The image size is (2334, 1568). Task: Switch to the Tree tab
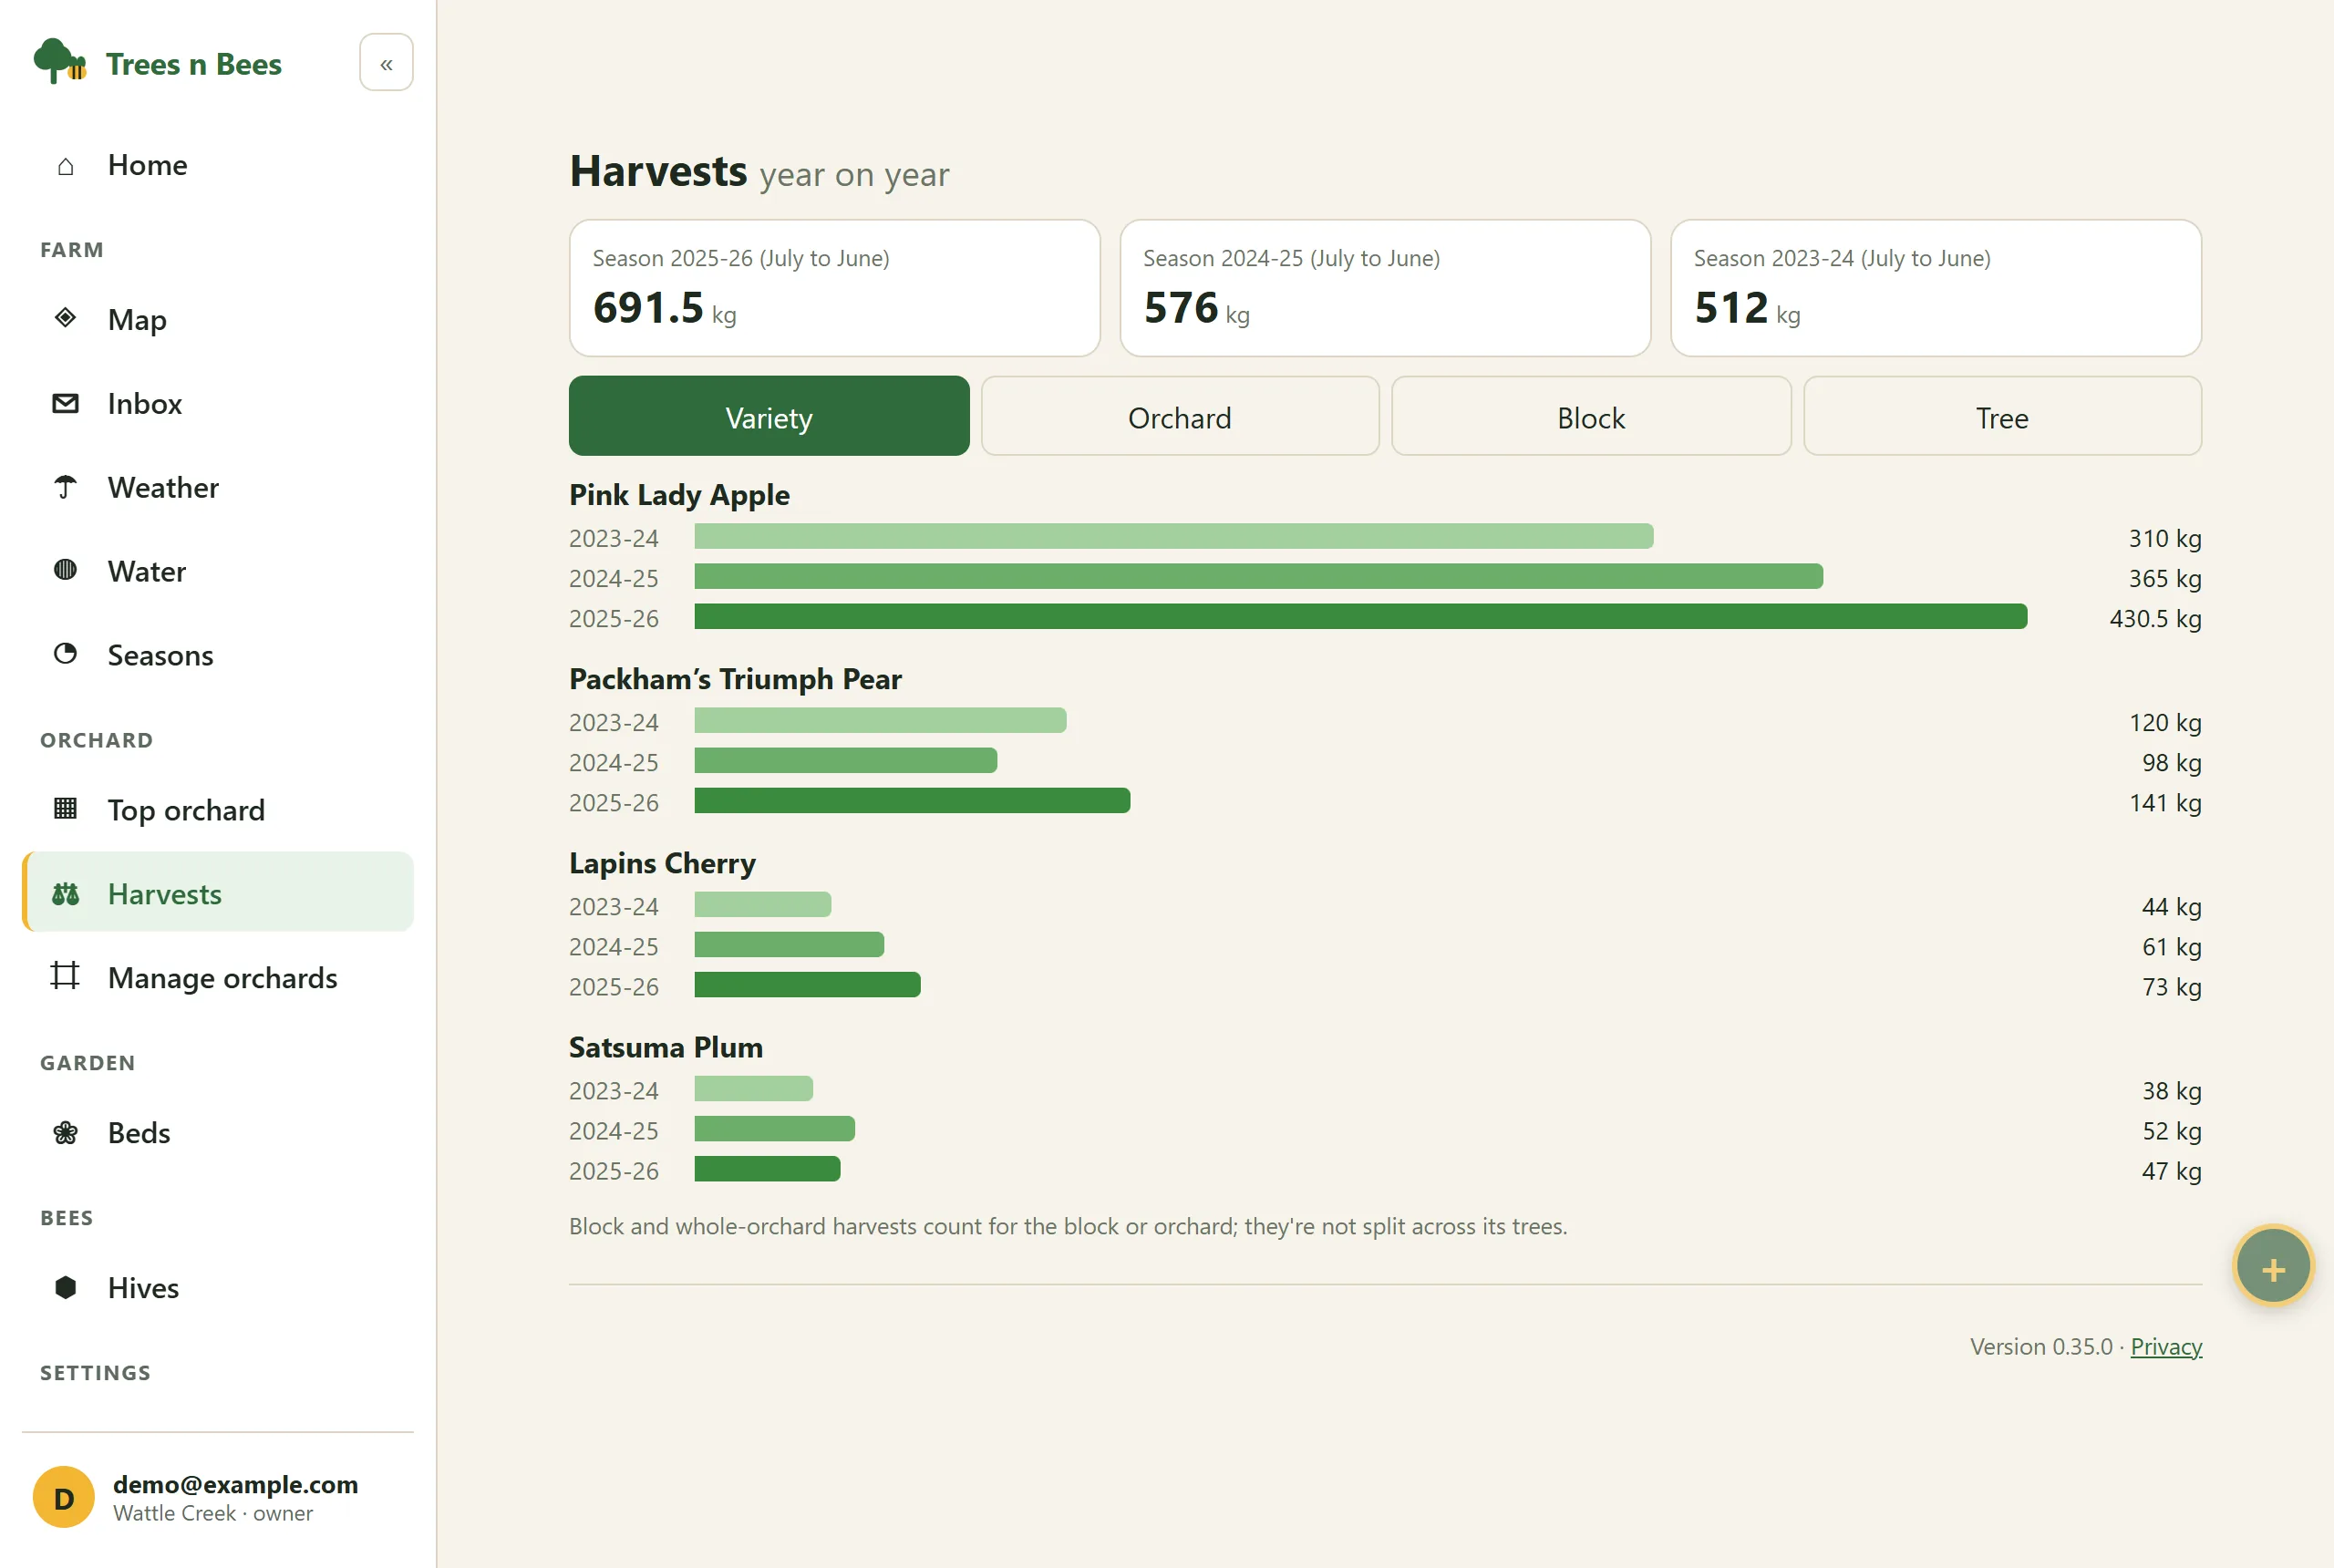2002,416
